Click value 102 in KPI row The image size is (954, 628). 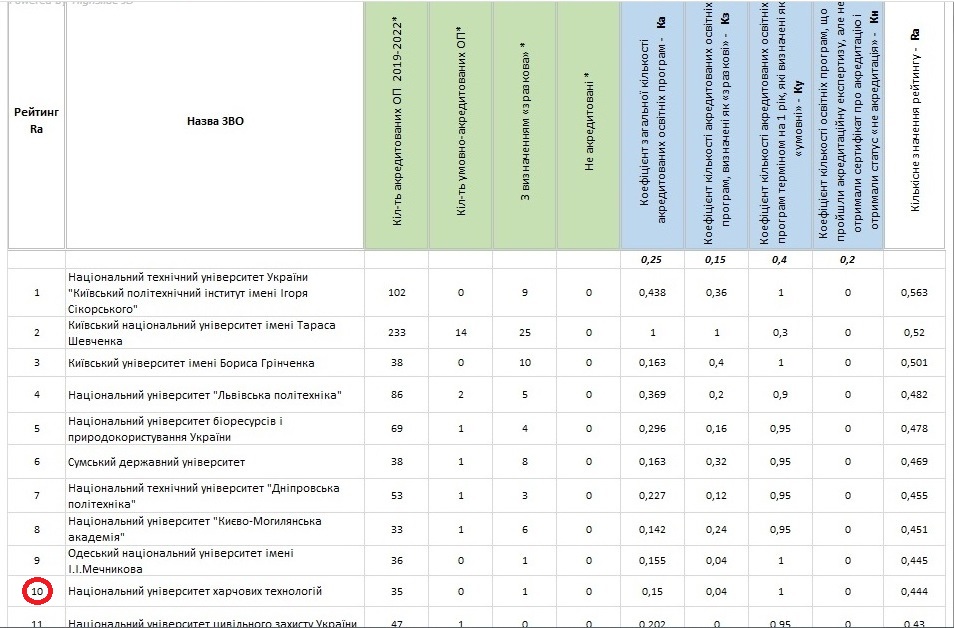pos(397,292)
